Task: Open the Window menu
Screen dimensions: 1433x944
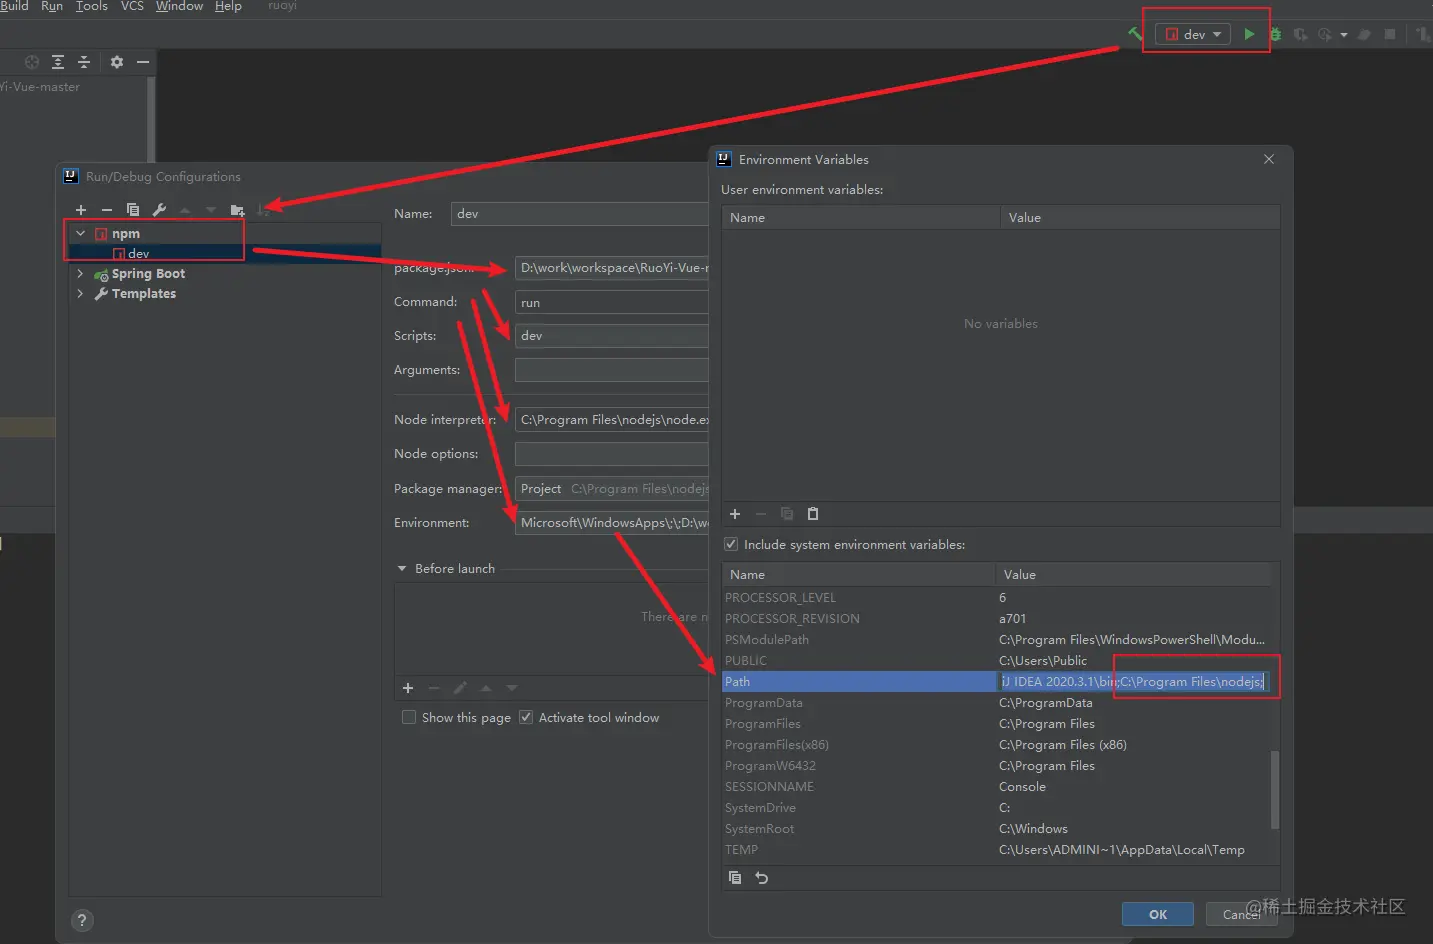Action: click(179, 6)
